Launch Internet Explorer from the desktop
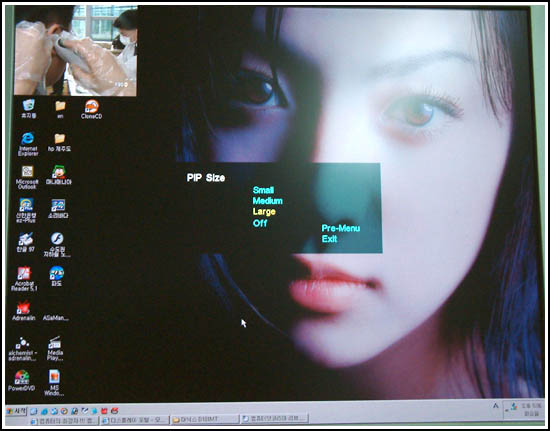The image size is (550, 431). coord(28,144)
